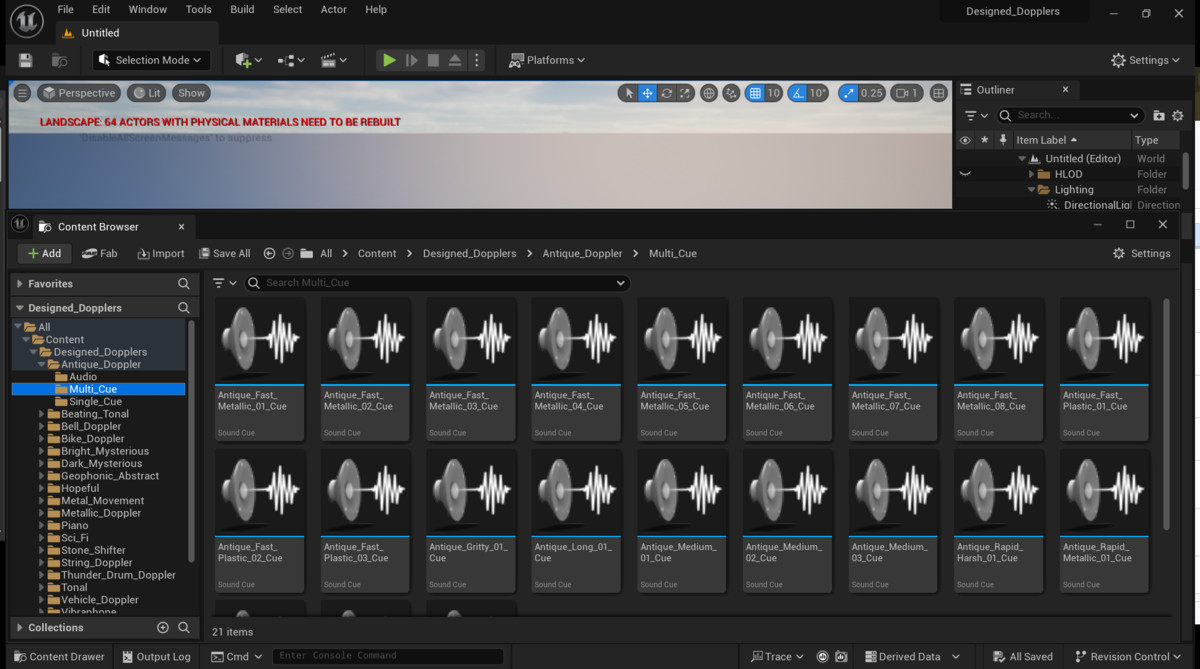Activate the Scale gizmo tool
The width and height of the screenshot is (1200, 669).
(x=685, y=93)
